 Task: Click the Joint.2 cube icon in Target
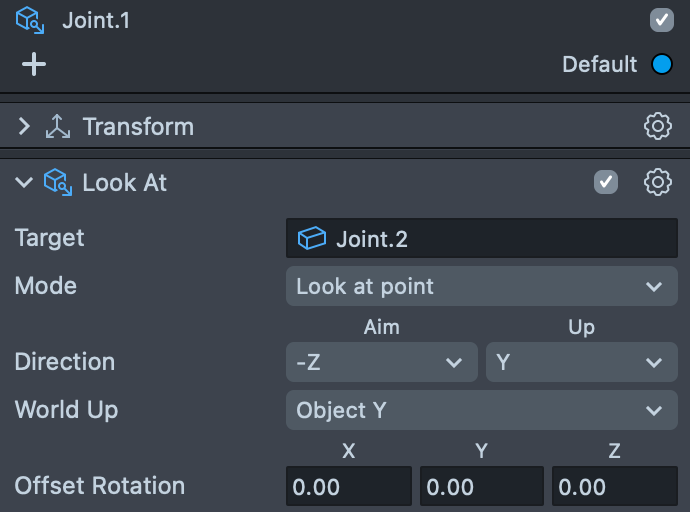point(311,239)
